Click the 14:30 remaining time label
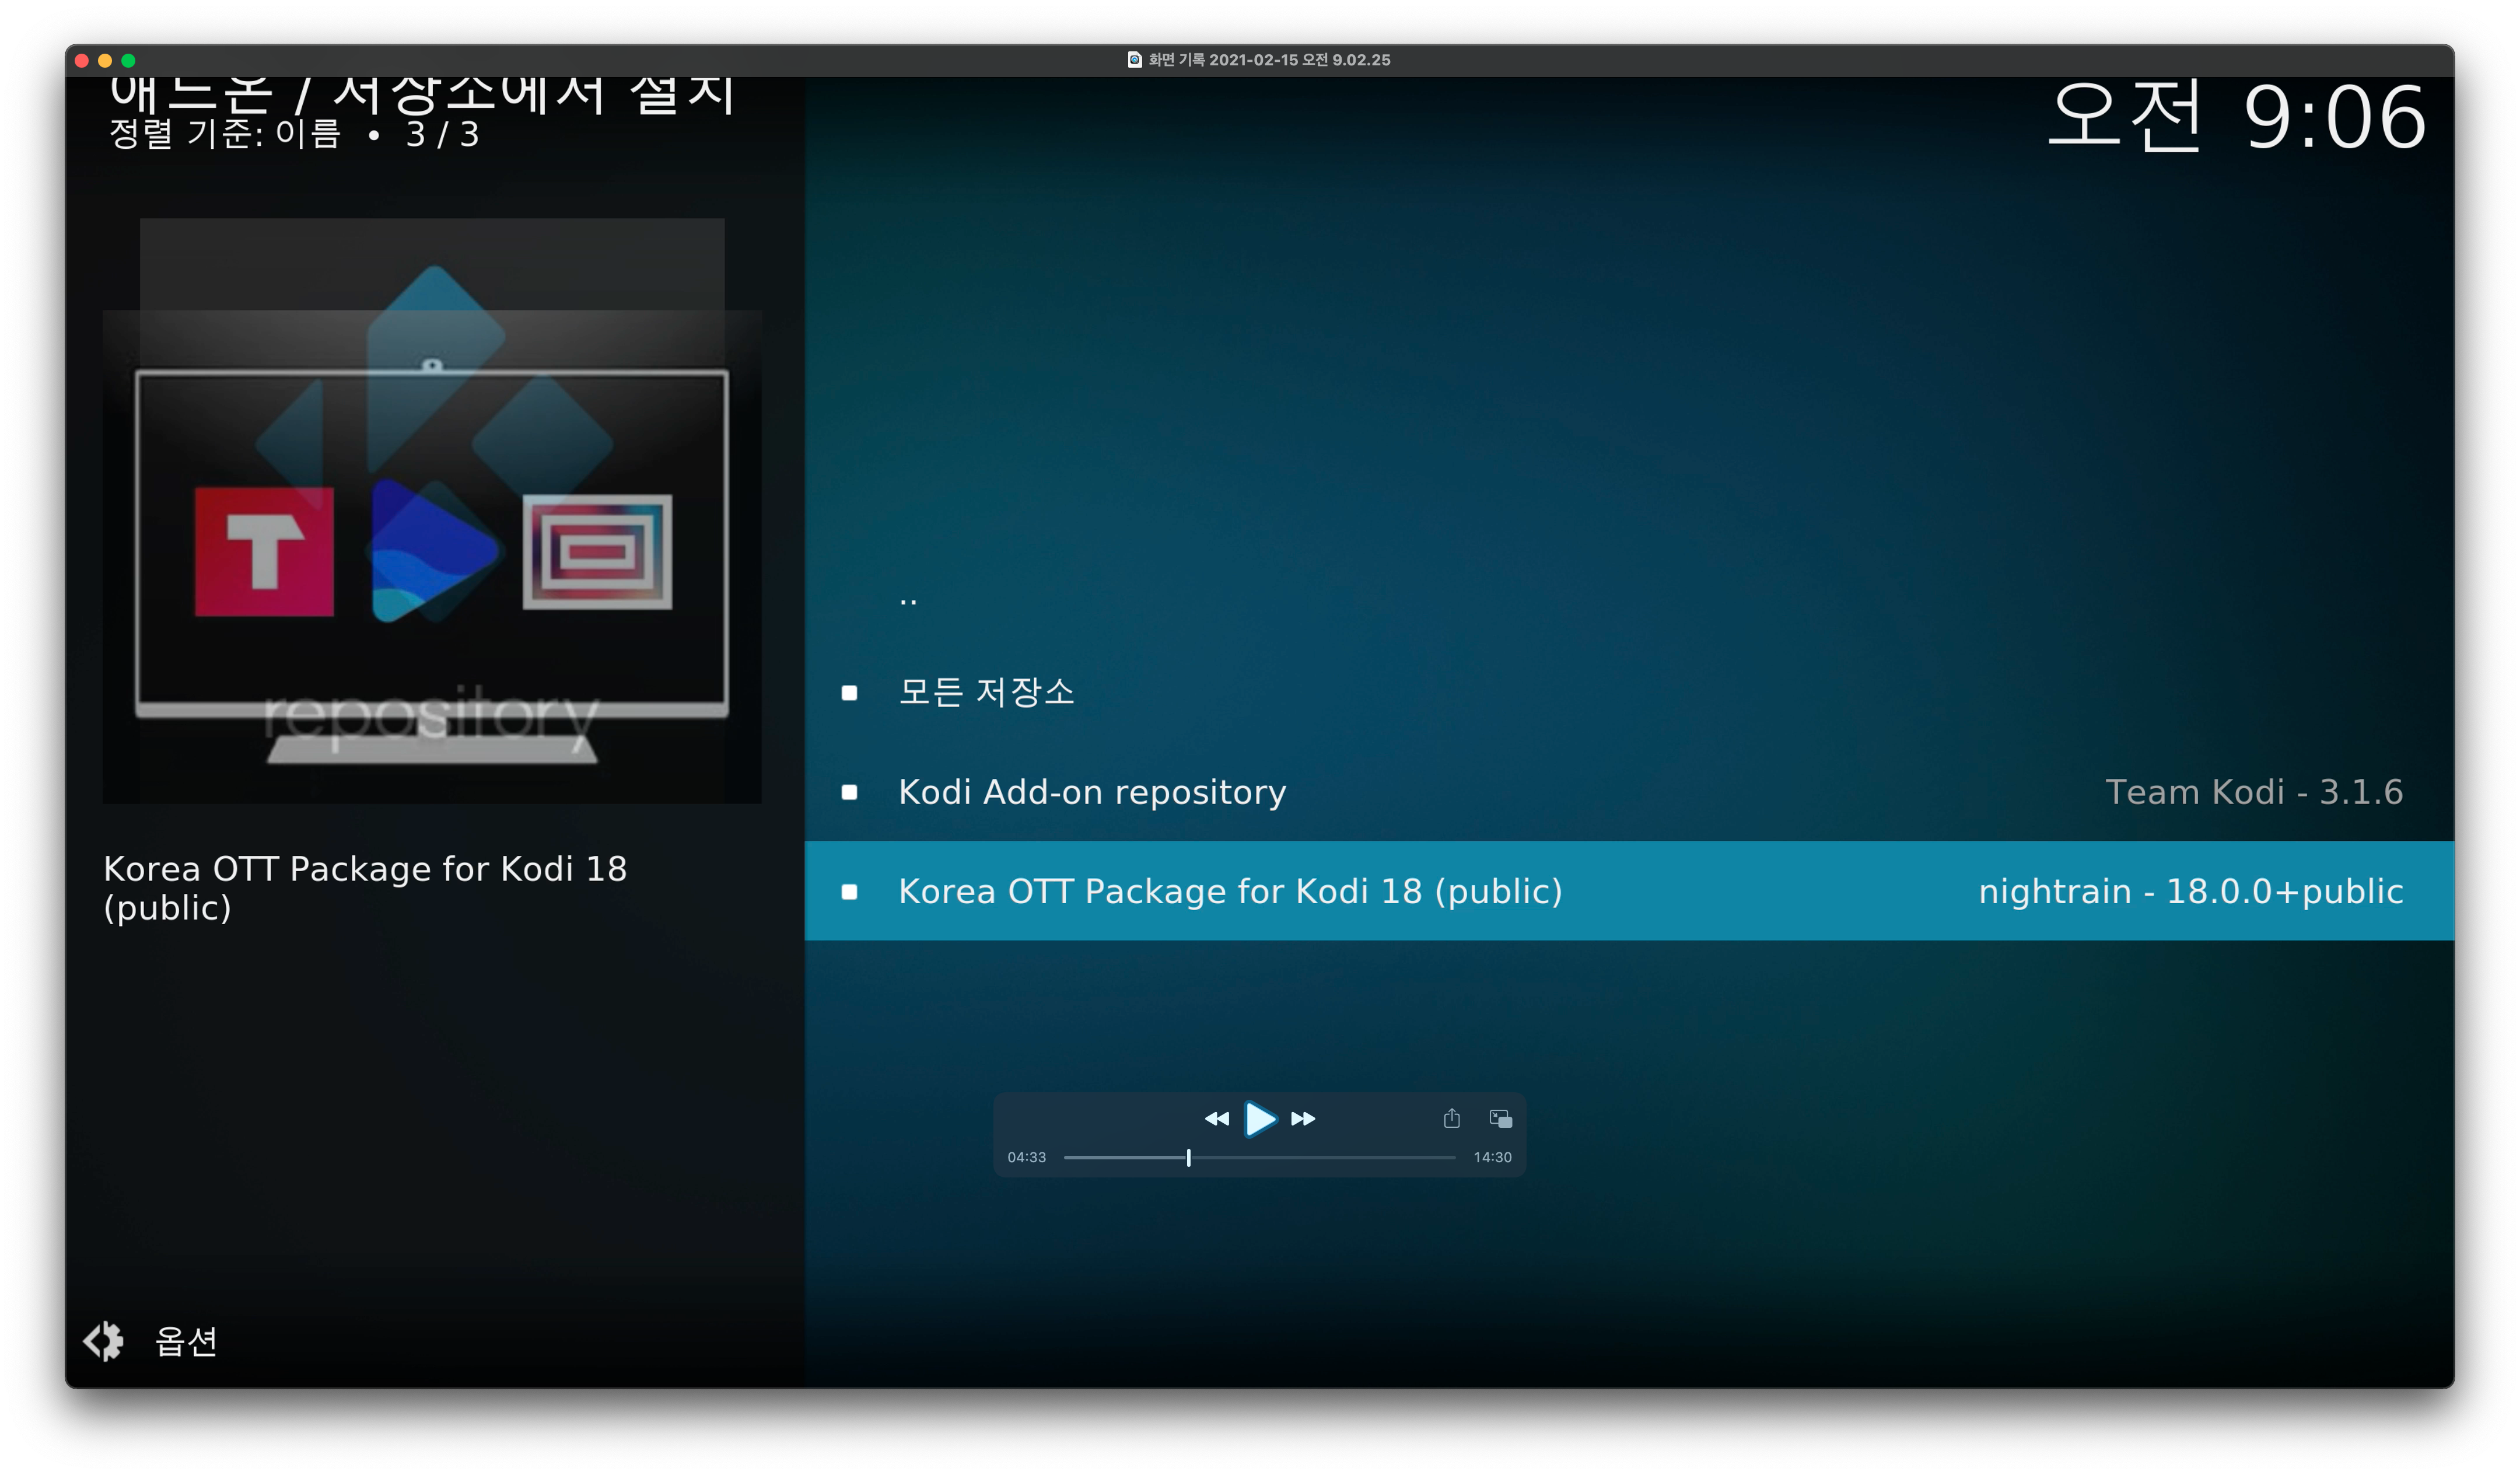 pos(1492,1157)
